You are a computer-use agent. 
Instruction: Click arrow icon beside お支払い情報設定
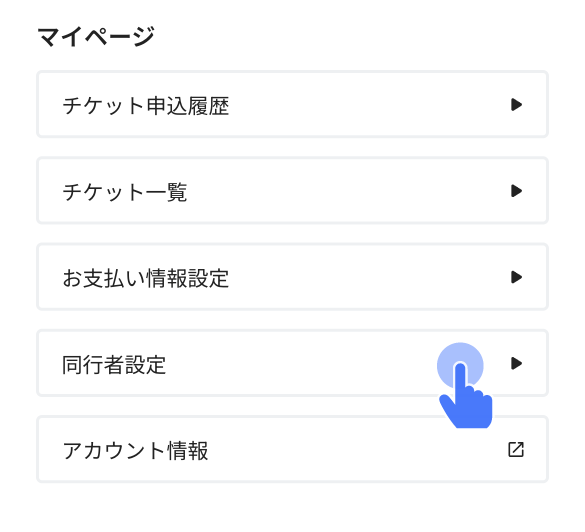coord(516,277)
